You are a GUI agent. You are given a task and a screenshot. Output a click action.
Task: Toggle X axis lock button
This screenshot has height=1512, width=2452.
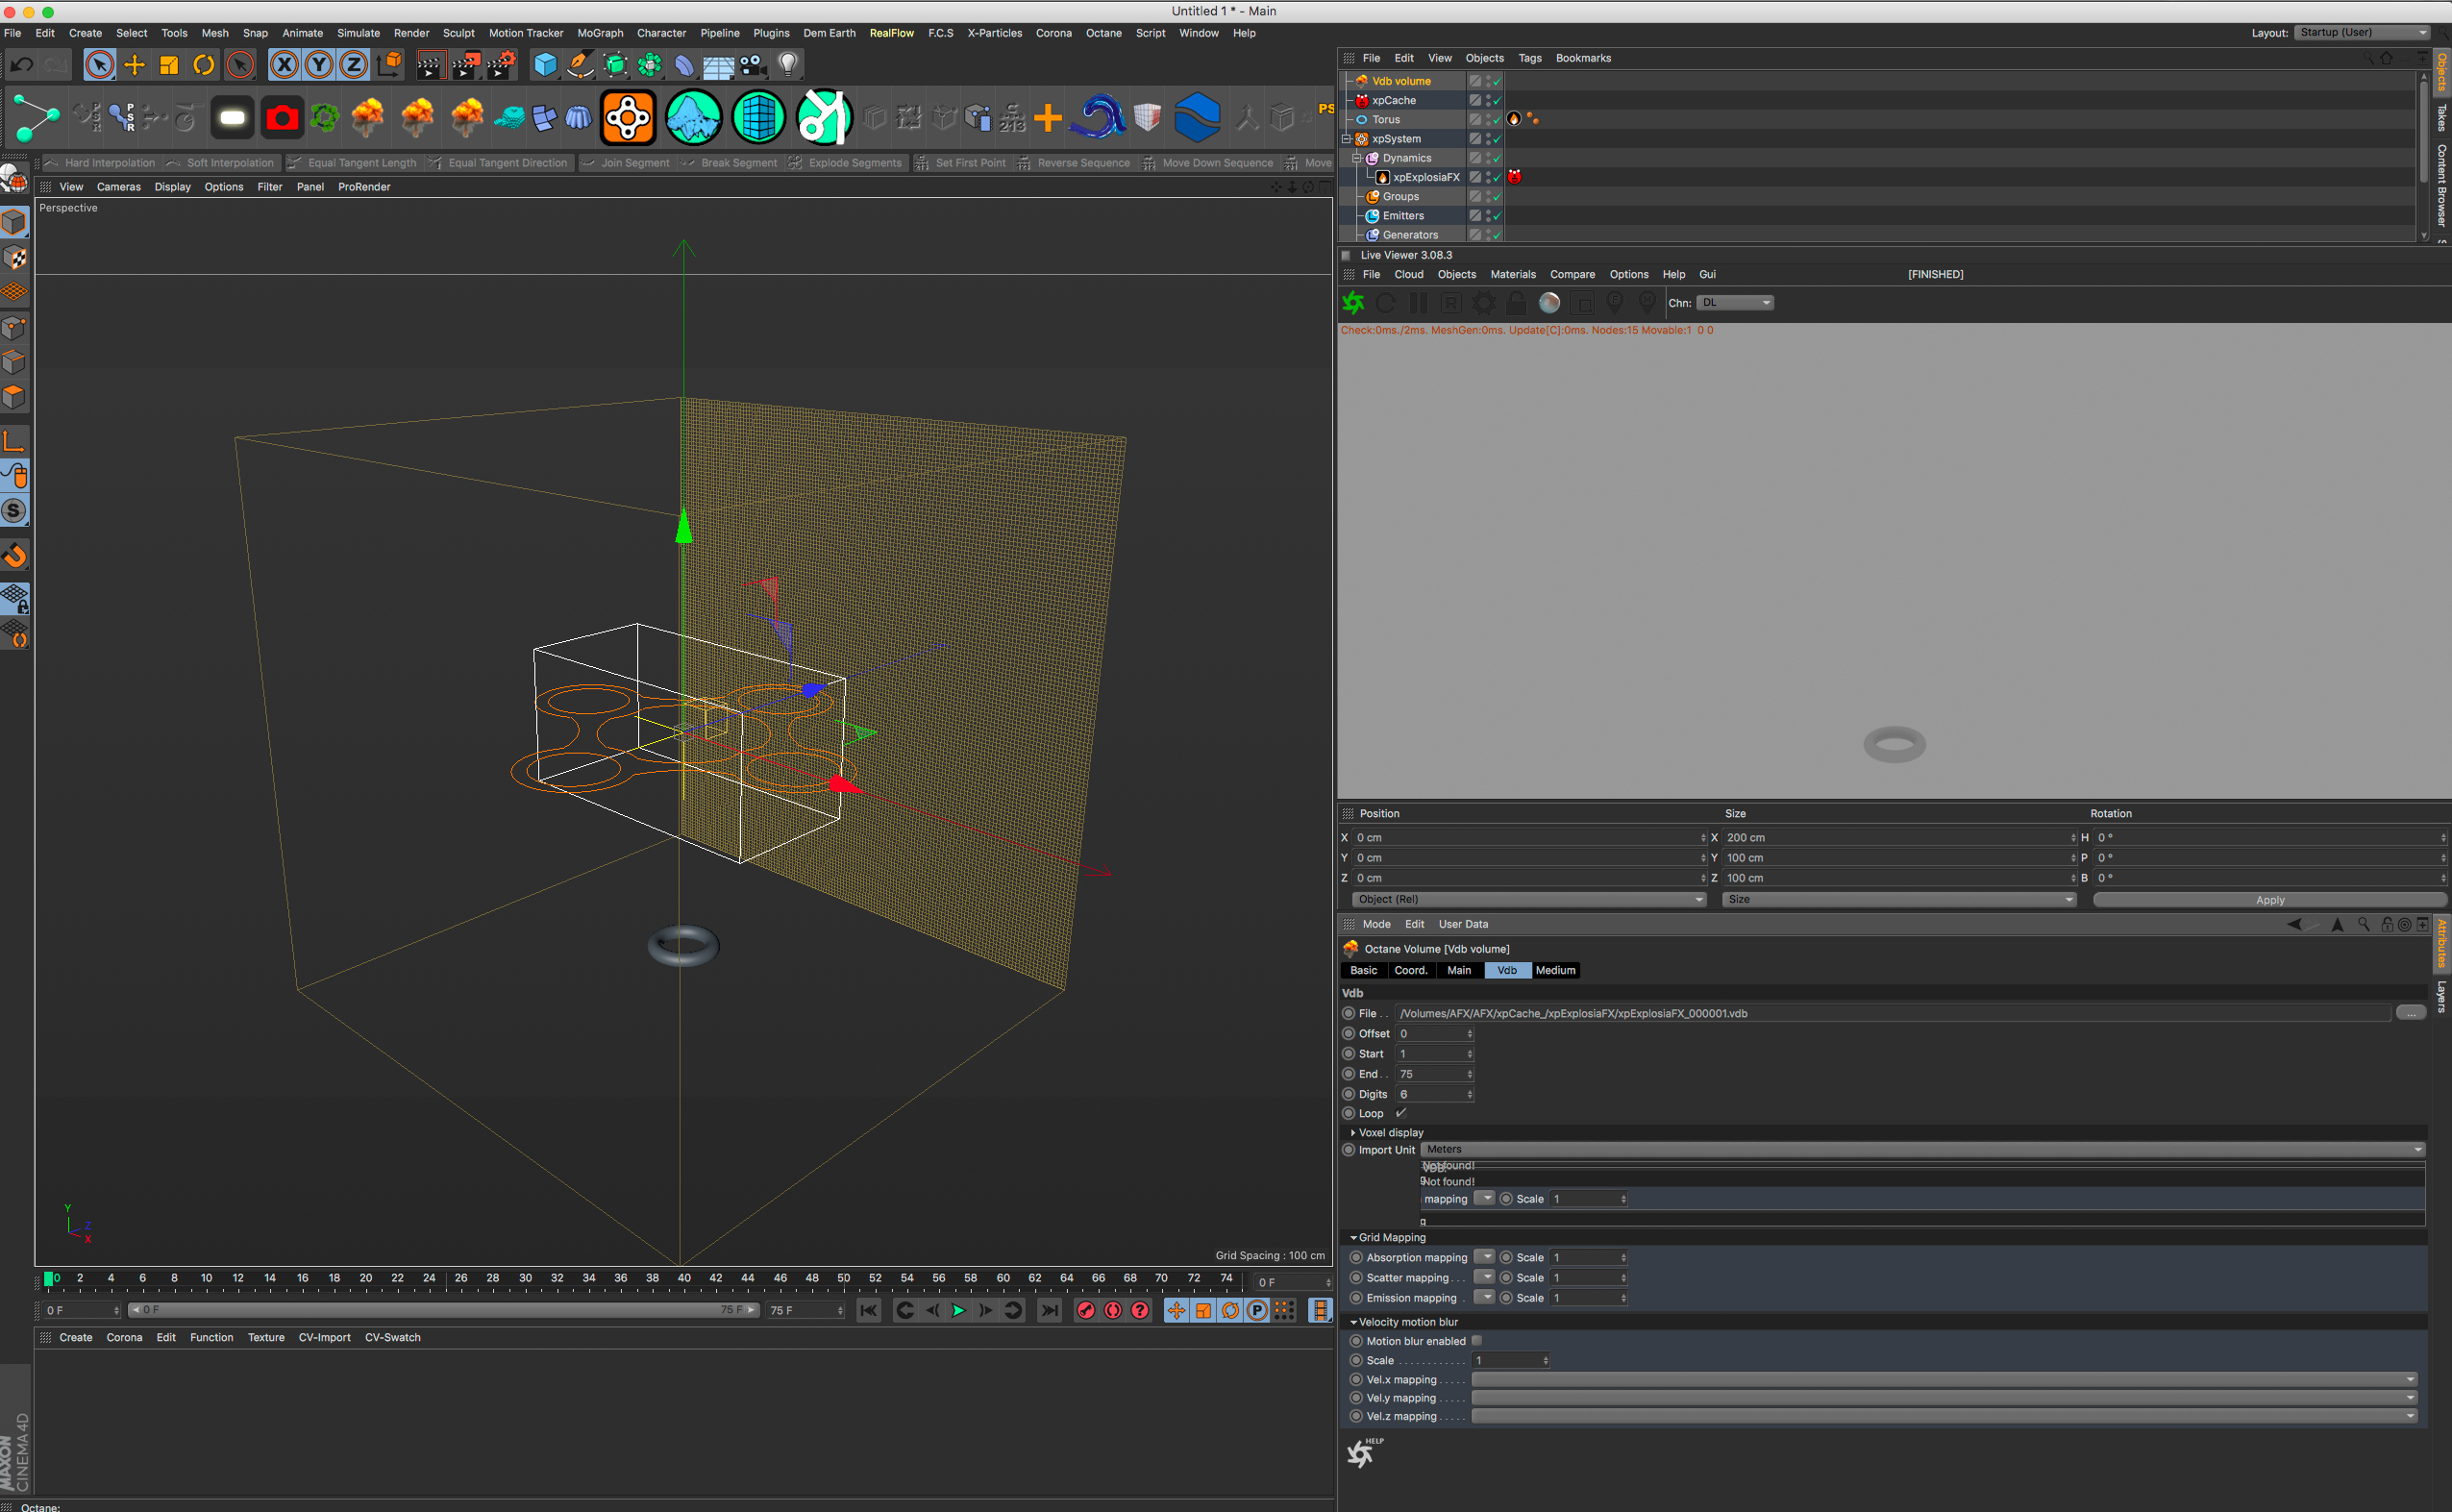click(x=285, y=65)
